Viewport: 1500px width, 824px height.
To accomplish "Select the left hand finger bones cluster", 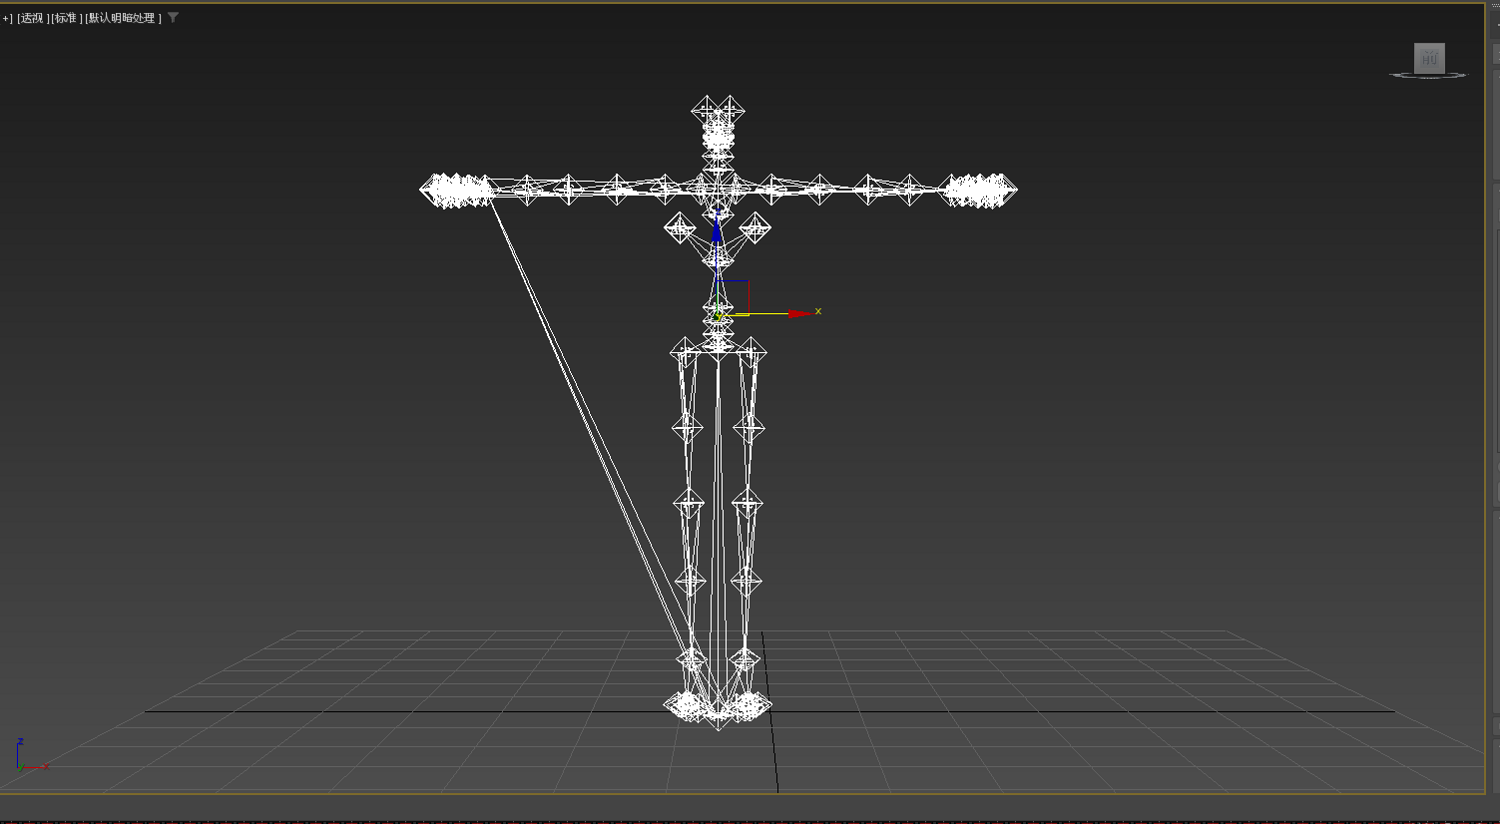I will tap(457, 190).
